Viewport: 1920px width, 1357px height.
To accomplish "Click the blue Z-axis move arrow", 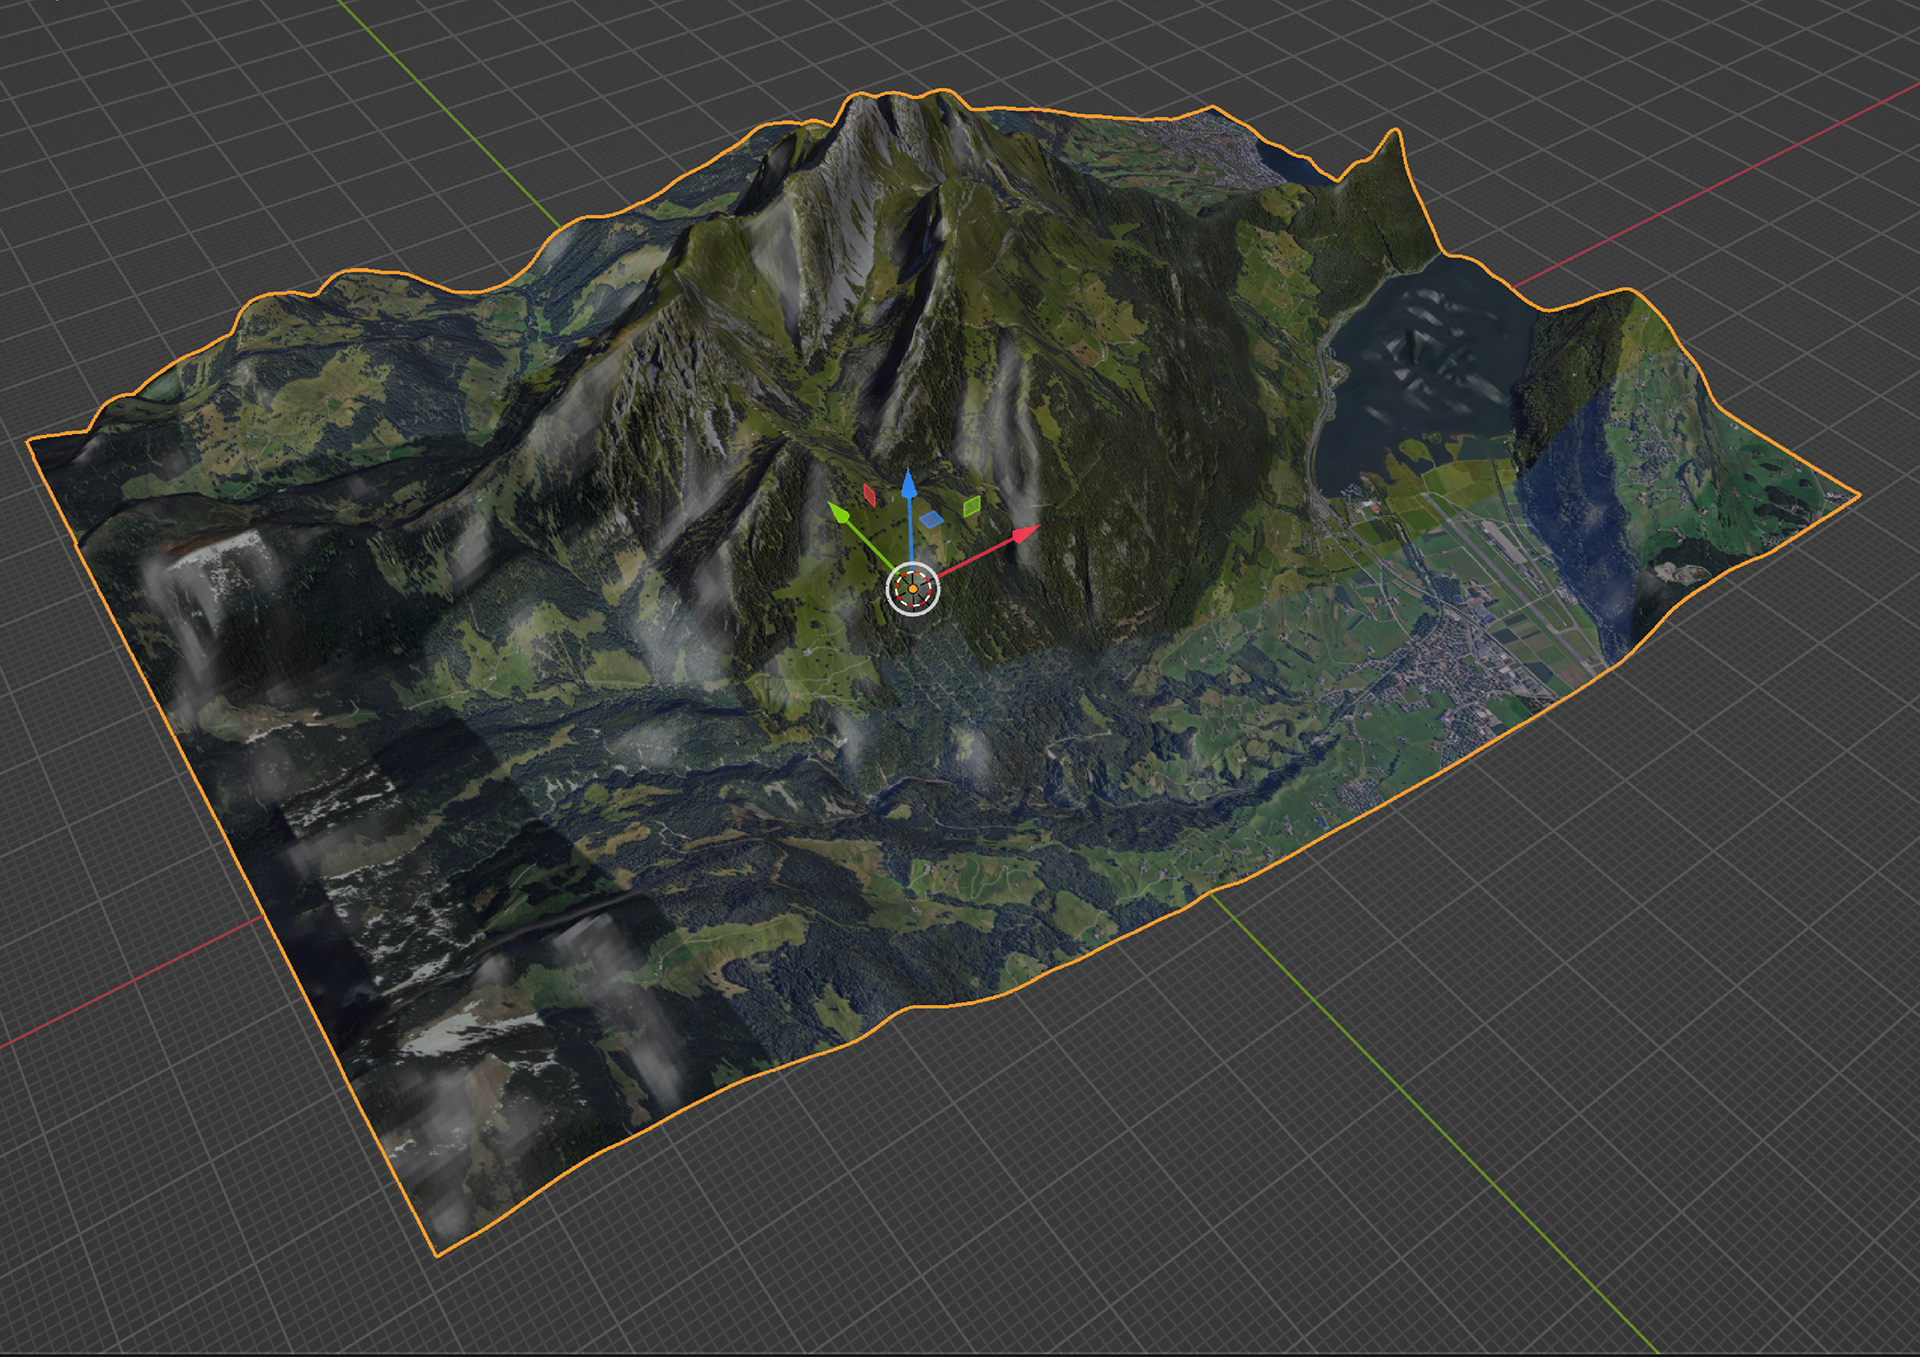I will (x=909, y=487).
